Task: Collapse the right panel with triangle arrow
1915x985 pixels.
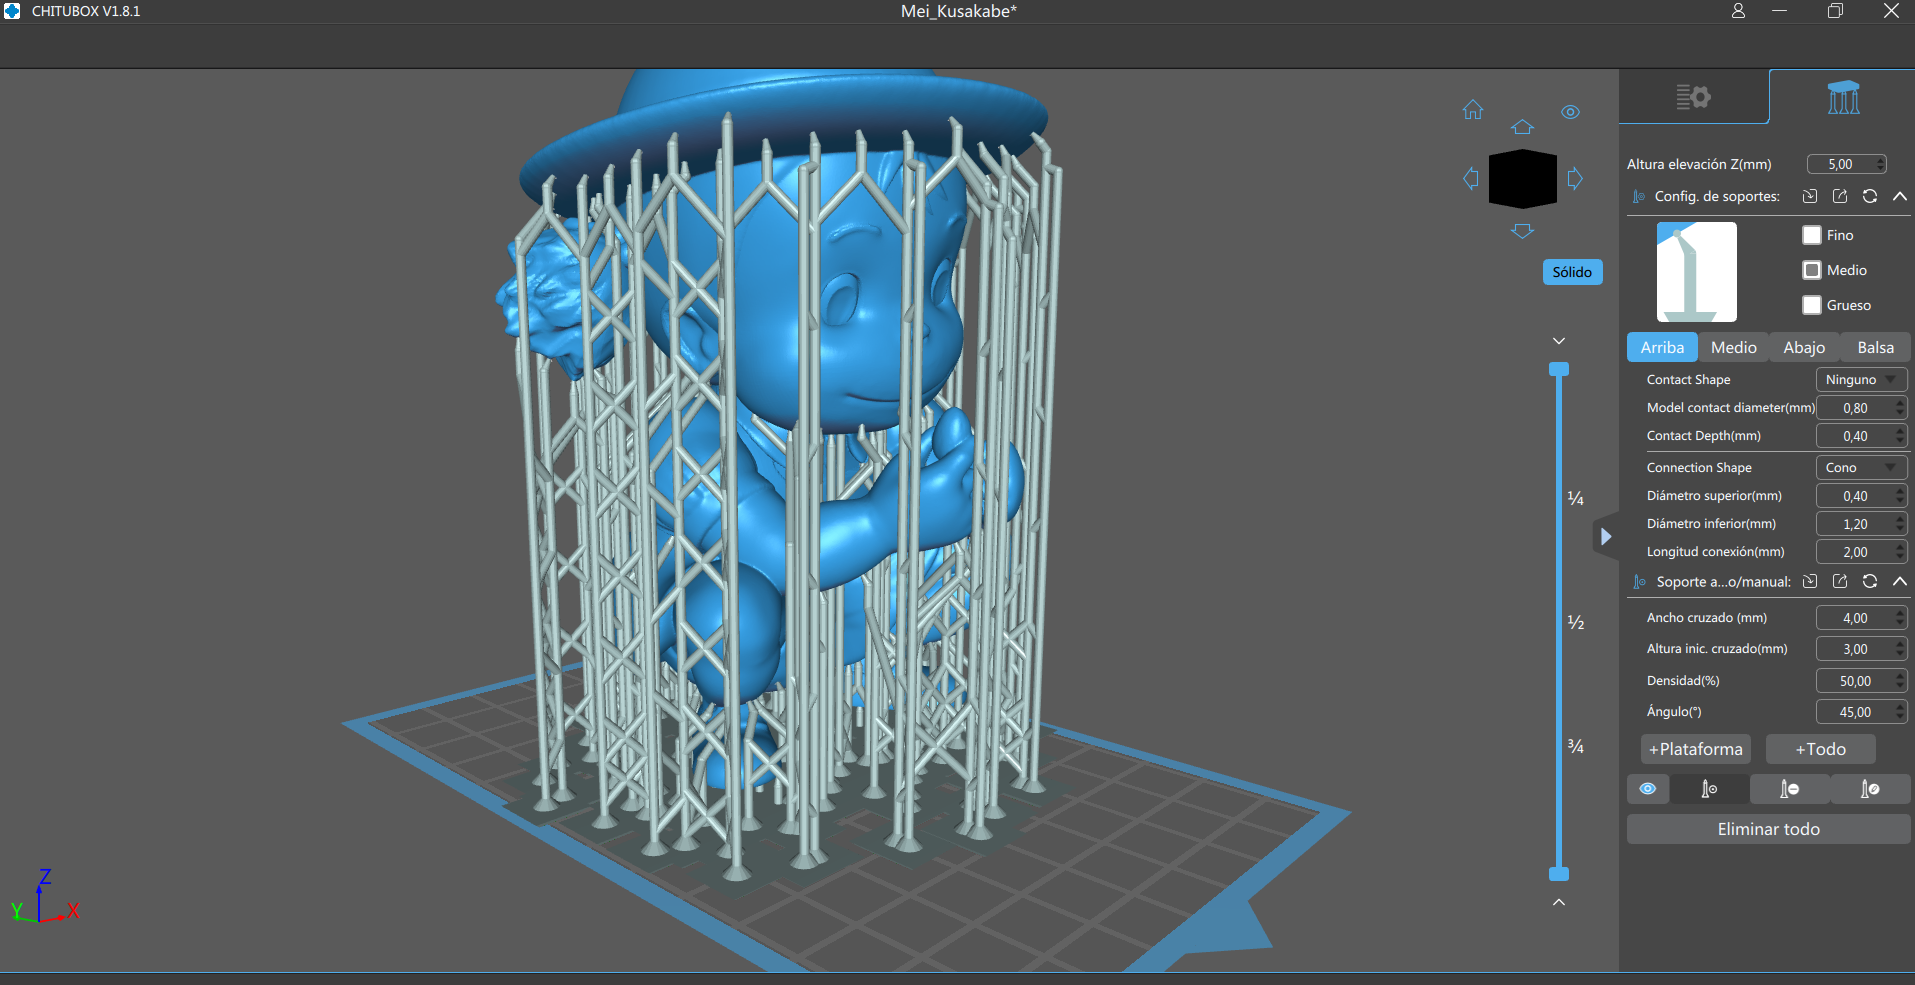Action: 1605,537
